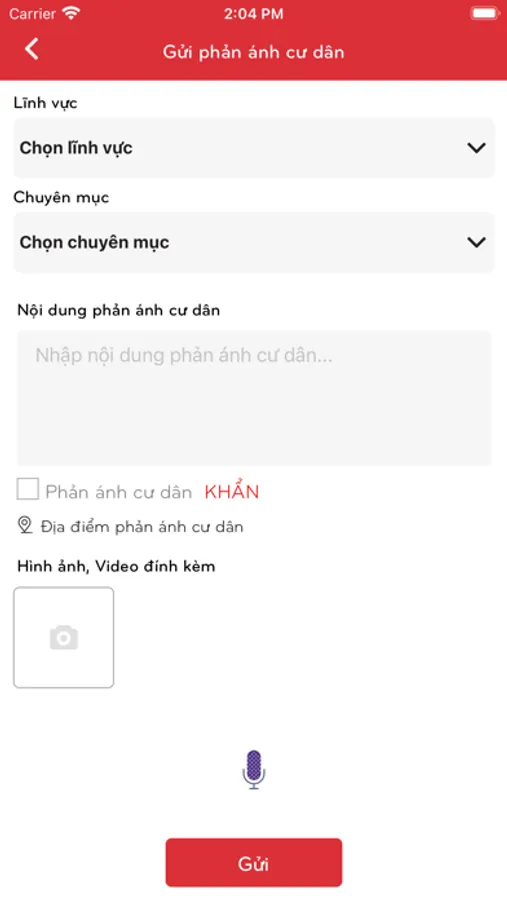Select Địa điểm phản ánh cư dân link
The height and width of the screenshot is (900, 507).
pyautogui.click(x=142, y=527)
